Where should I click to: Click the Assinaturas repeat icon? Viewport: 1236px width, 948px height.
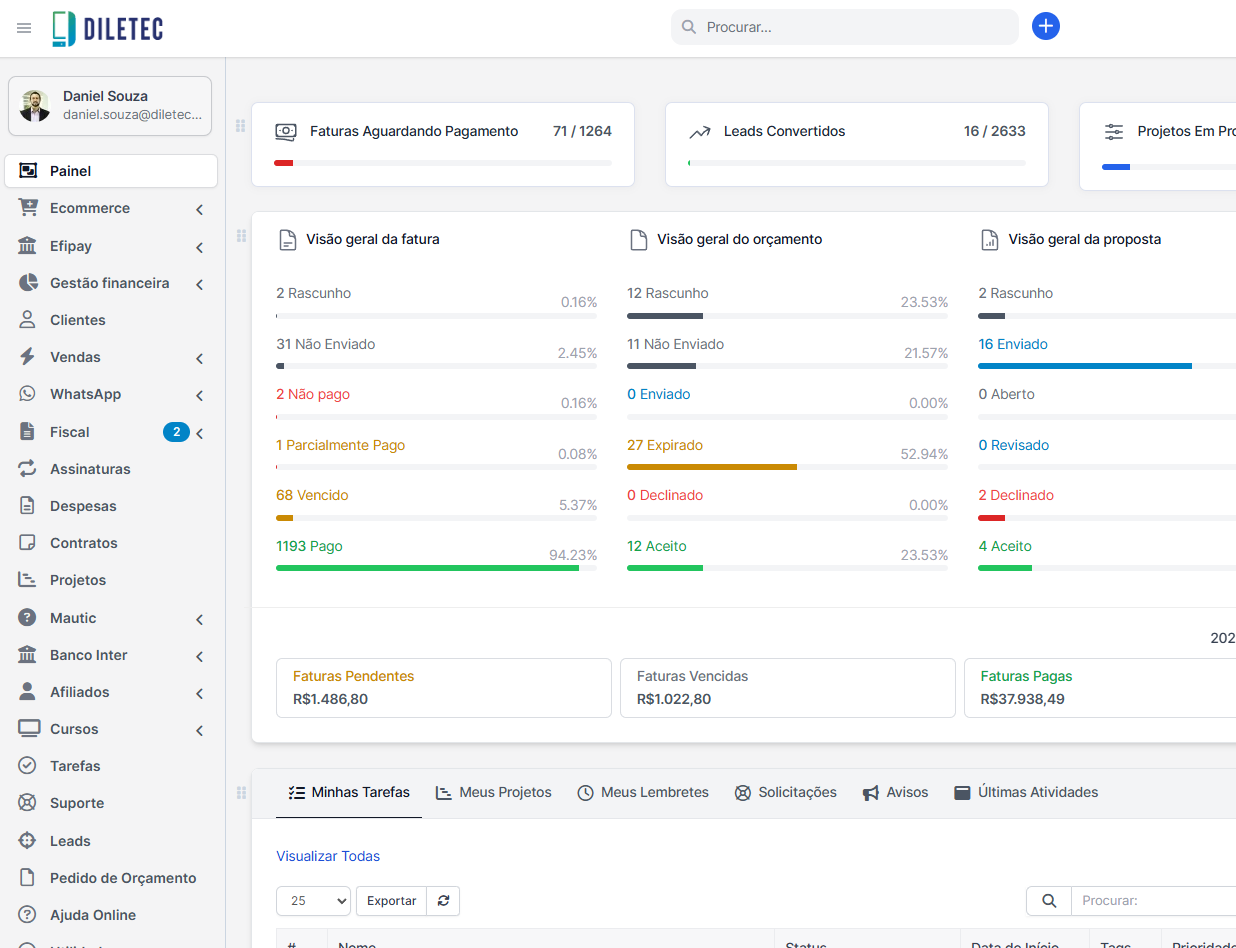pos(28,469)
